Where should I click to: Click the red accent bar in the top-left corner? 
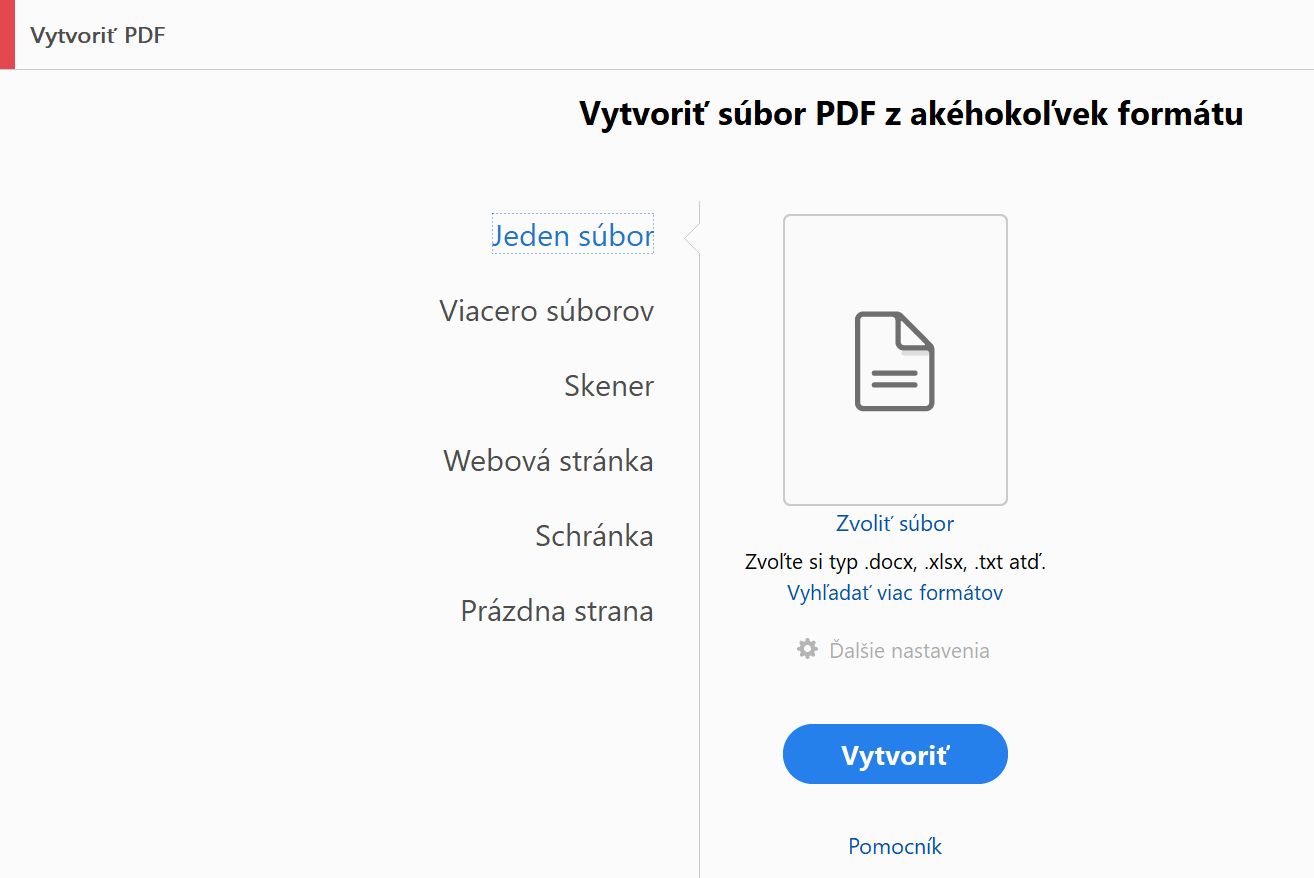click(x=8, y=35)
